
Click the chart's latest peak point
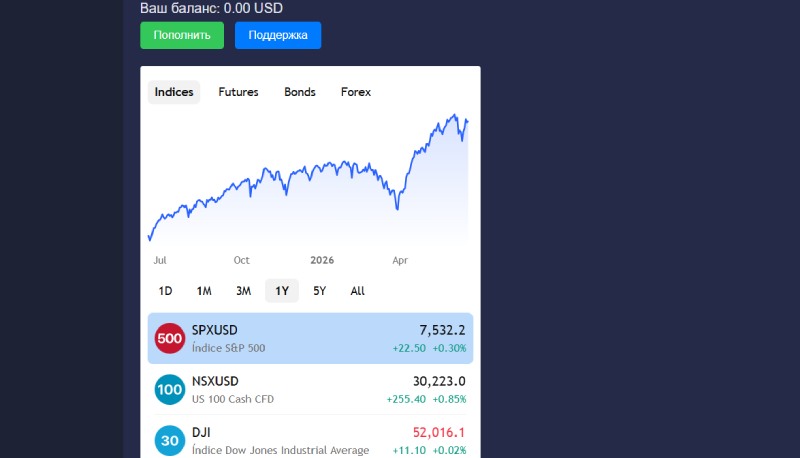pos(455,115)
